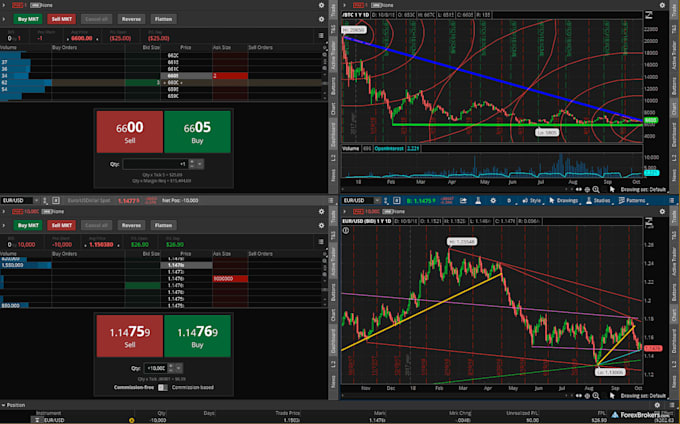Click red 6600 Sell button
The image size is (680, 424).
130,132
